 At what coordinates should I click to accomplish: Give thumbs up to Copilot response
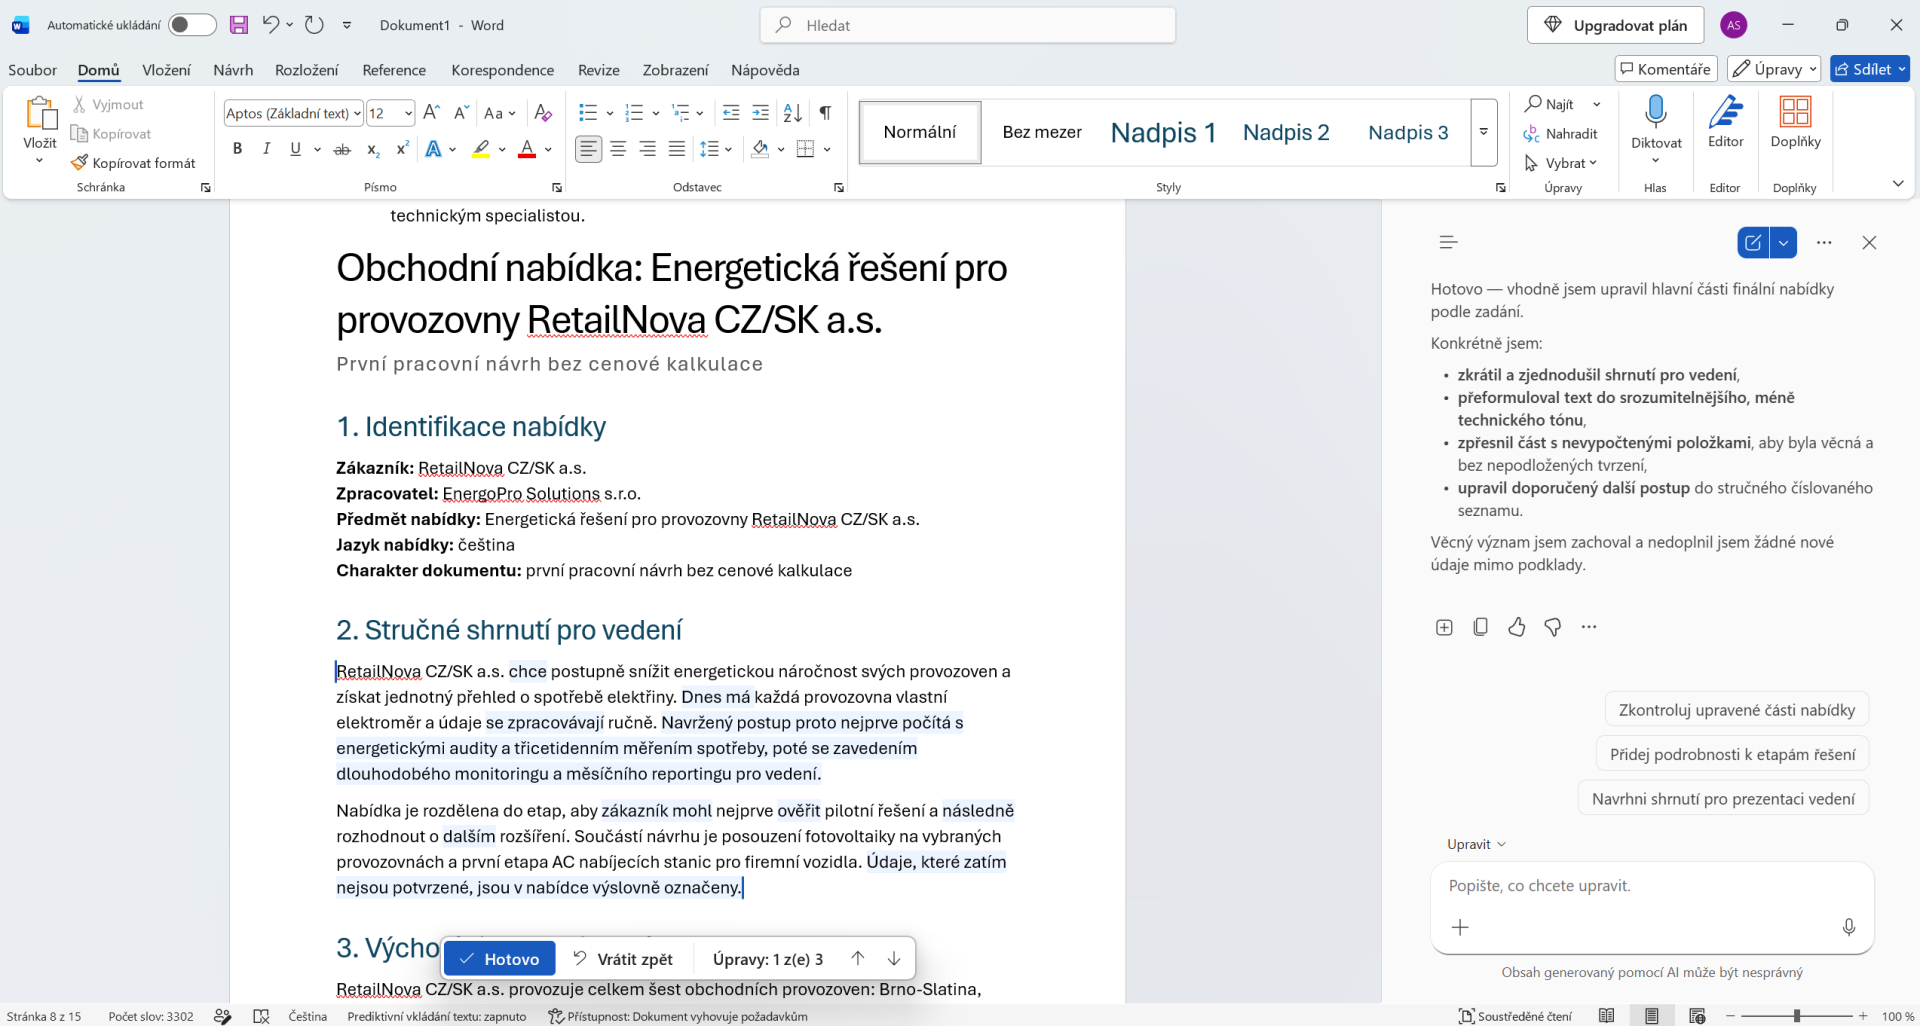pyautogui.click(x=1516, y=627)
